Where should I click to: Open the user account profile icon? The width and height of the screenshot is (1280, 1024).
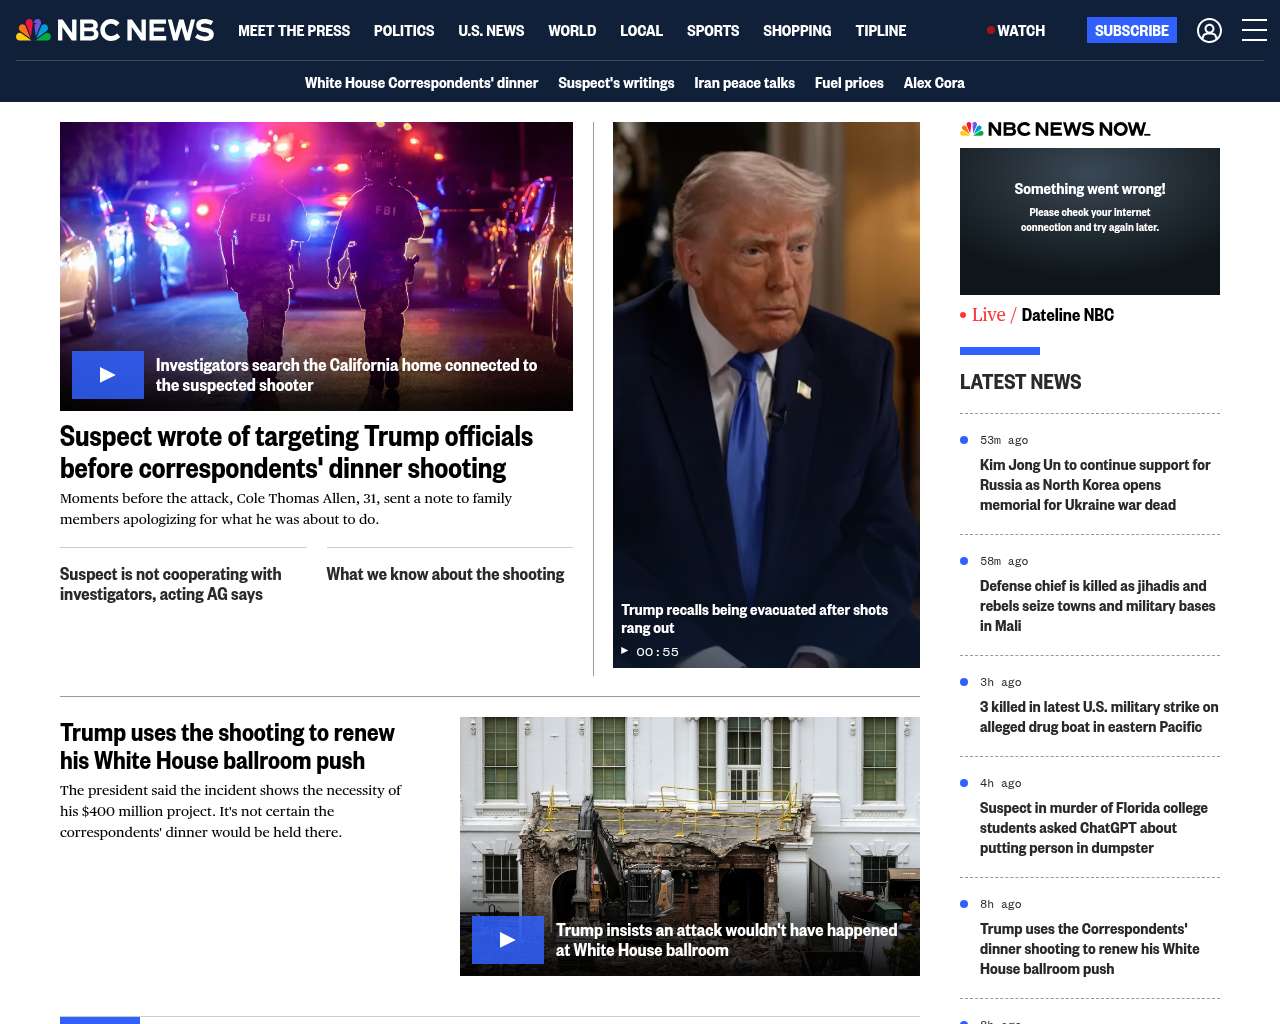[1209, 31]
